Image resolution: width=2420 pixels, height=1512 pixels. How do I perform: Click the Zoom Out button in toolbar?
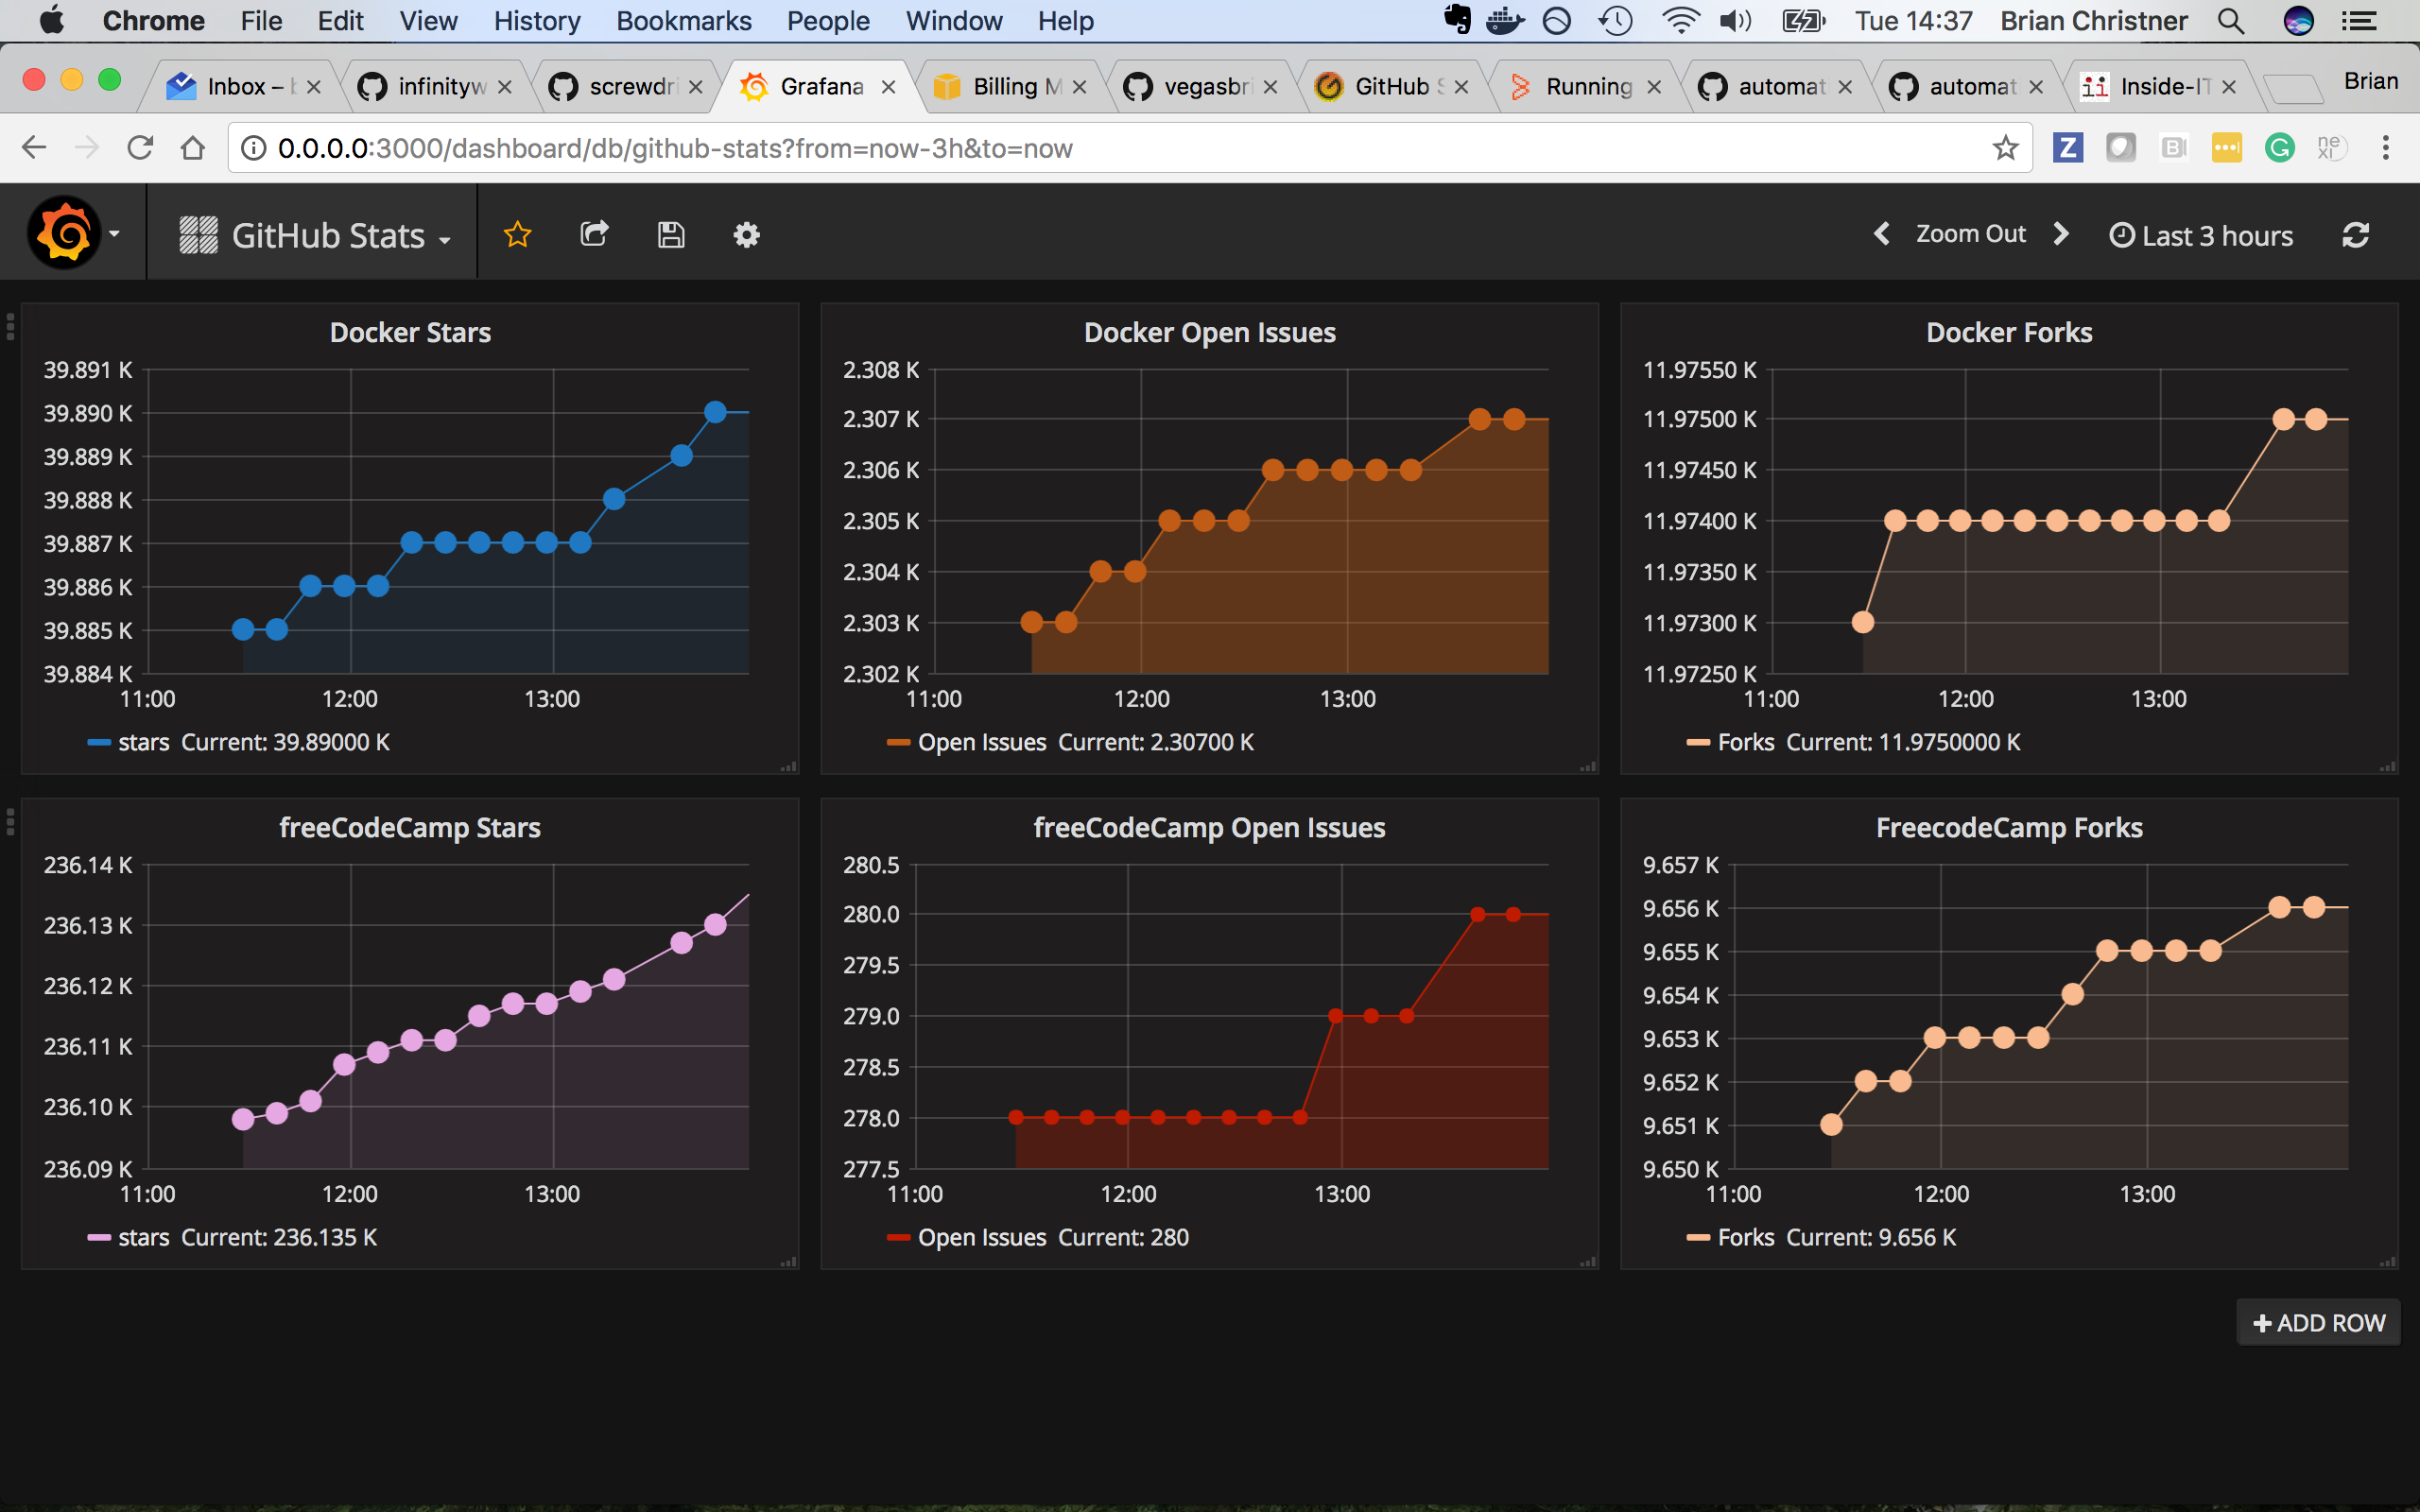click(1969, 235)
